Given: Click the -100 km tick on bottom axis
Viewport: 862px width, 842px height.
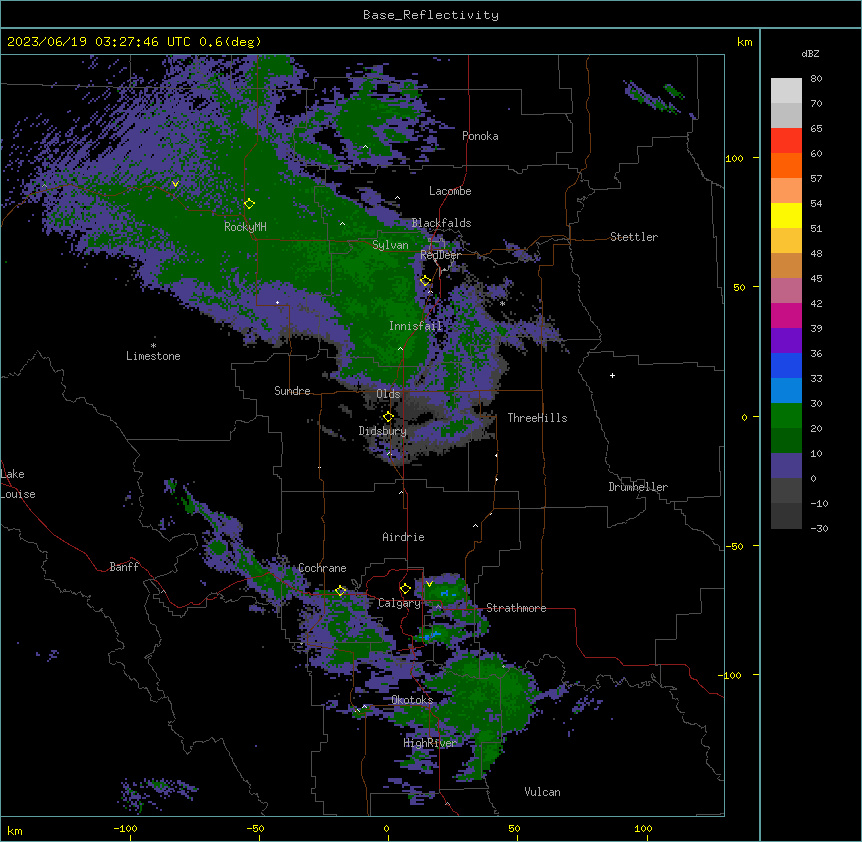Looking at the screenshot, I should pyautogui.click(x=125, y=828).
